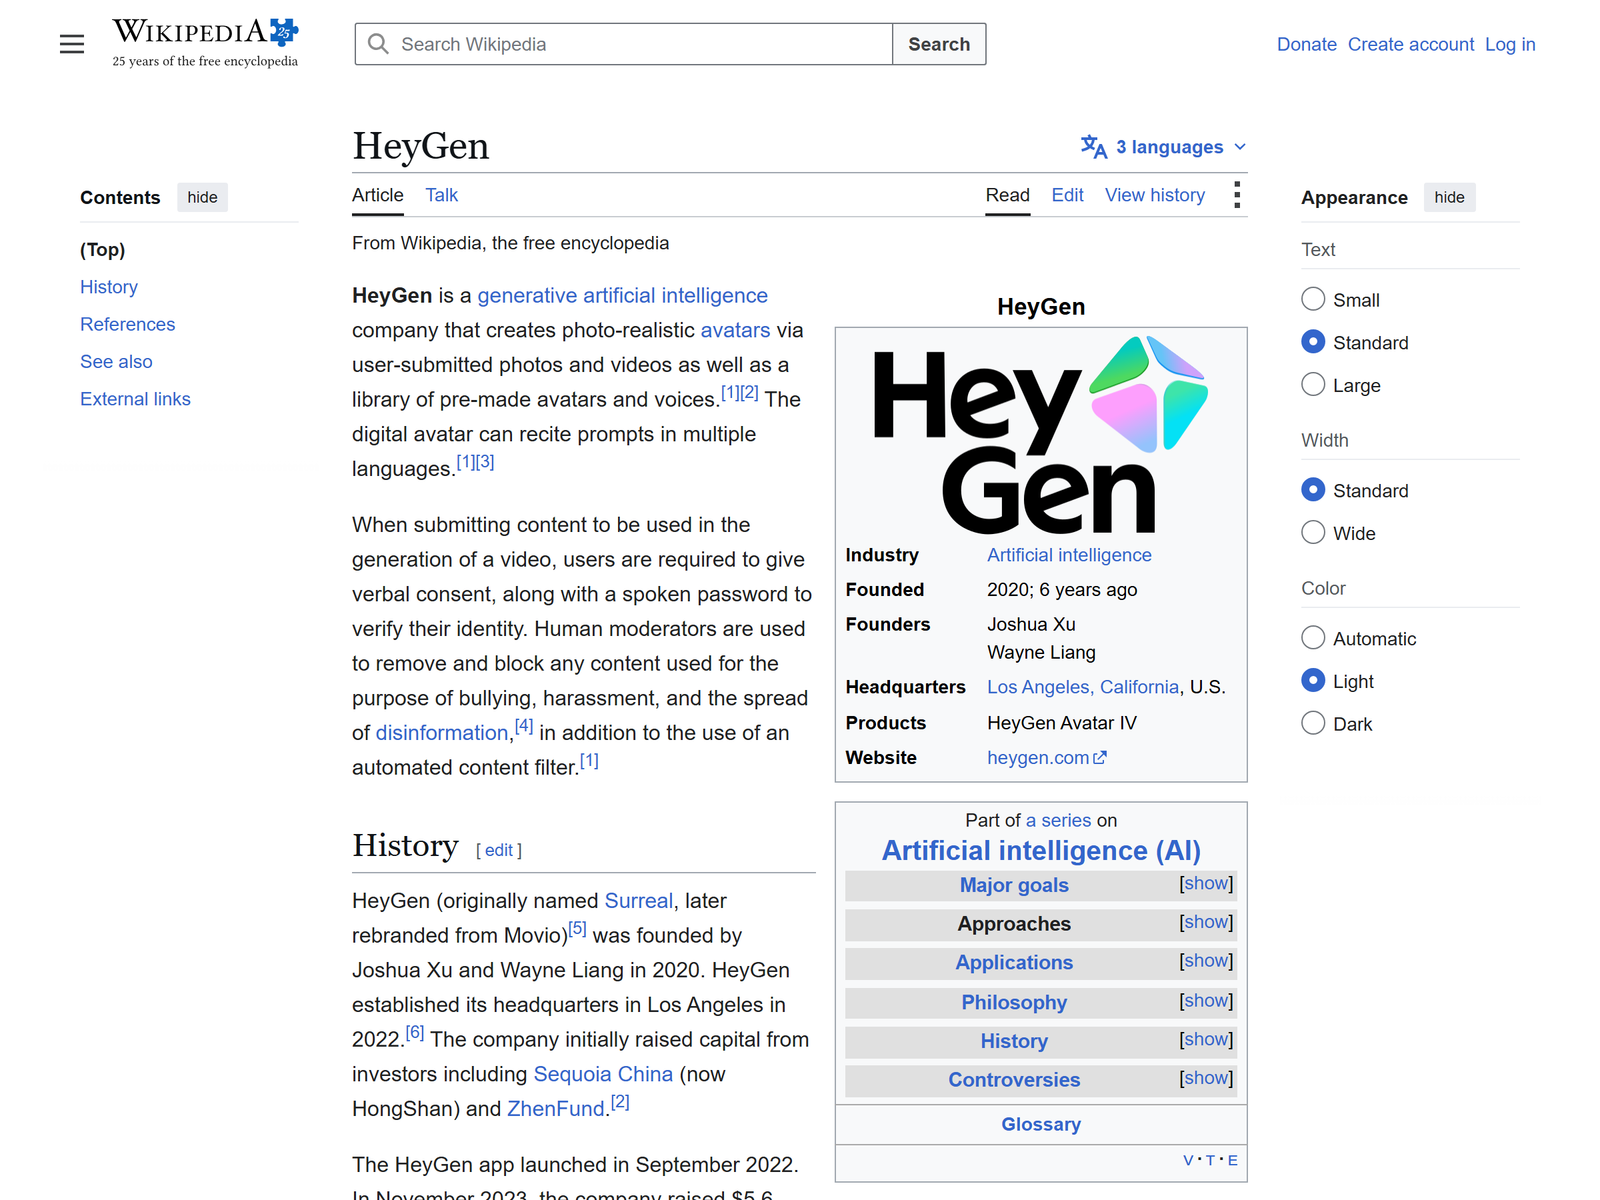Show the Applications section
1600x1200 pixels.
1206,961
